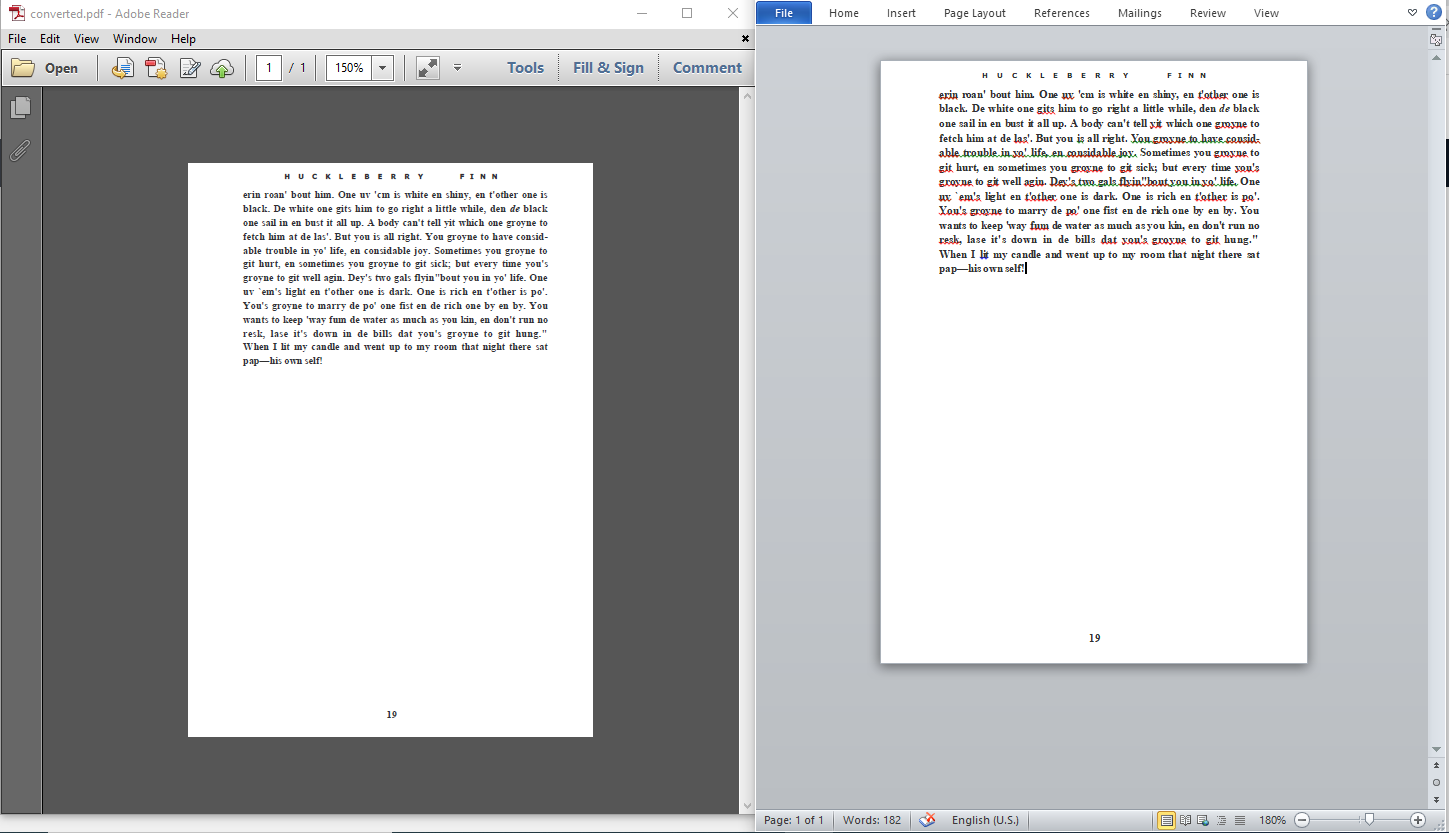The width and height of the screenshot is (1449, 833).
Task: Expand the Word ribbon
Action: coord(1412,13)
